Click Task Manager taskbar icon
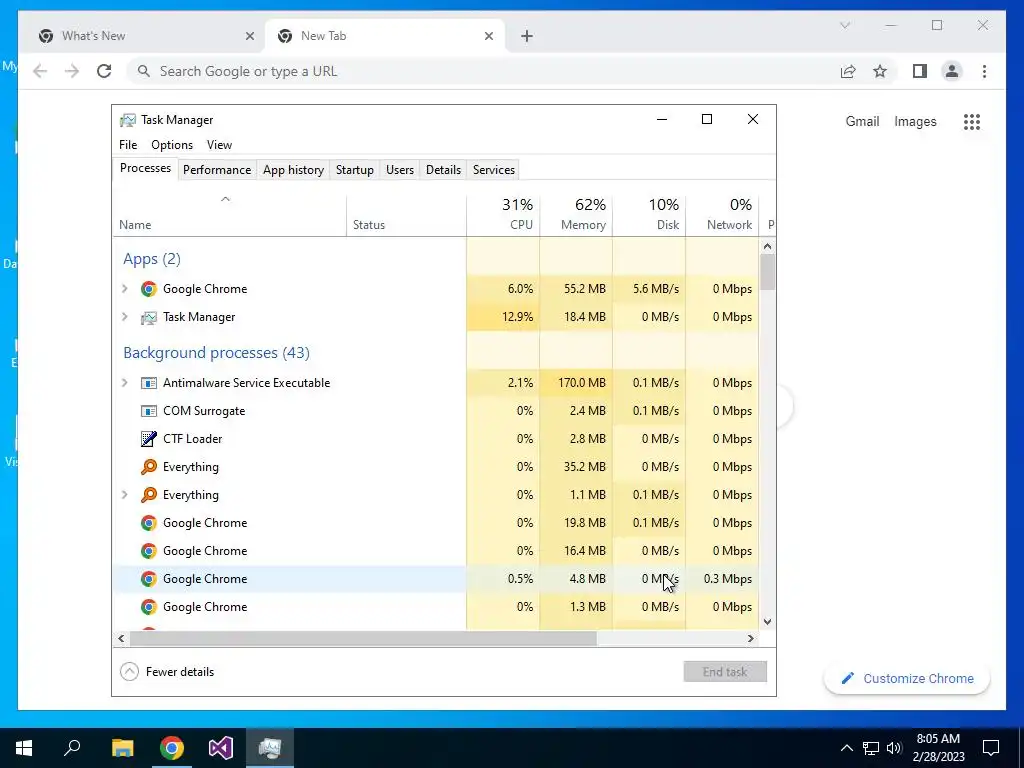 coord(270,748)
